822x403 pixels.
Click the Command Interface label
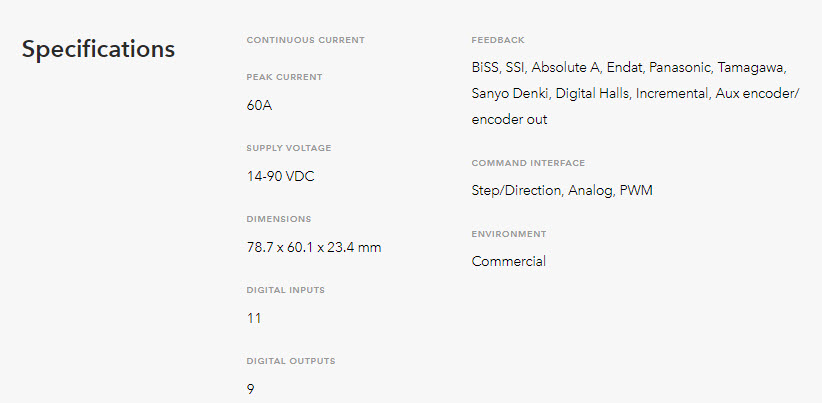point(528,163)
